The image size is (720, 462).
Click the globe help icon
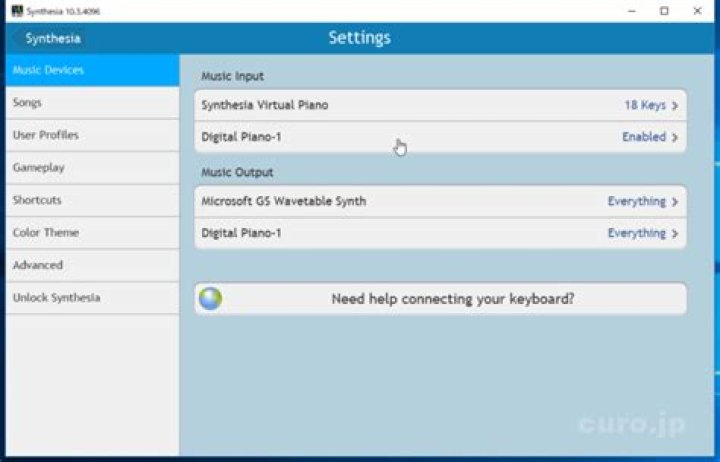pos(210,299)
